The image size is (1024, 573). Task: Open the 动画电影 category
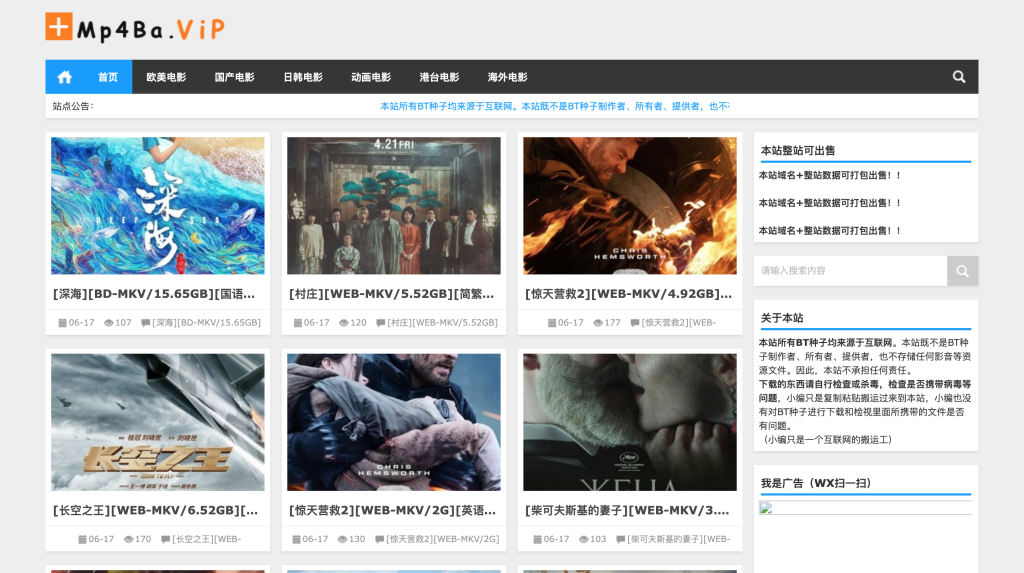[x=371, y=77]
